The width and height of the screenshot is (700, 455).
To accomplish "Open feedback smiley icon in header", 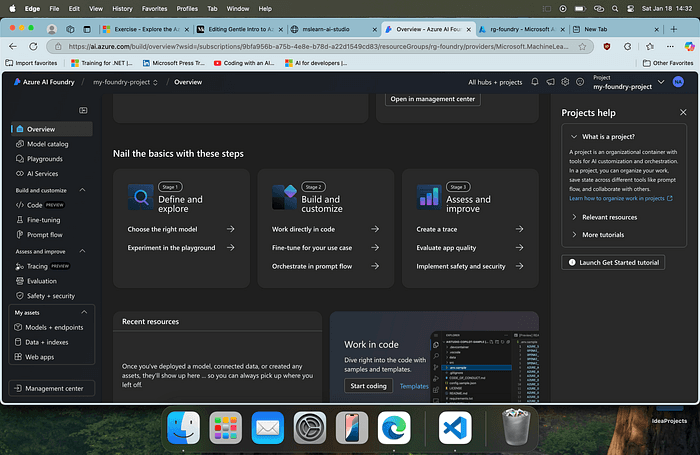I will (x=580, y=82).
